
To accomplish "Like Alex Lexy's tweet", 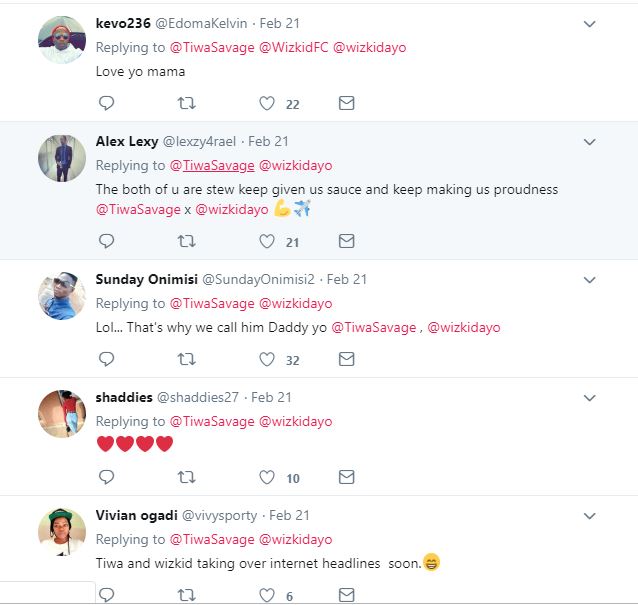I will click(x=267, y=241).
